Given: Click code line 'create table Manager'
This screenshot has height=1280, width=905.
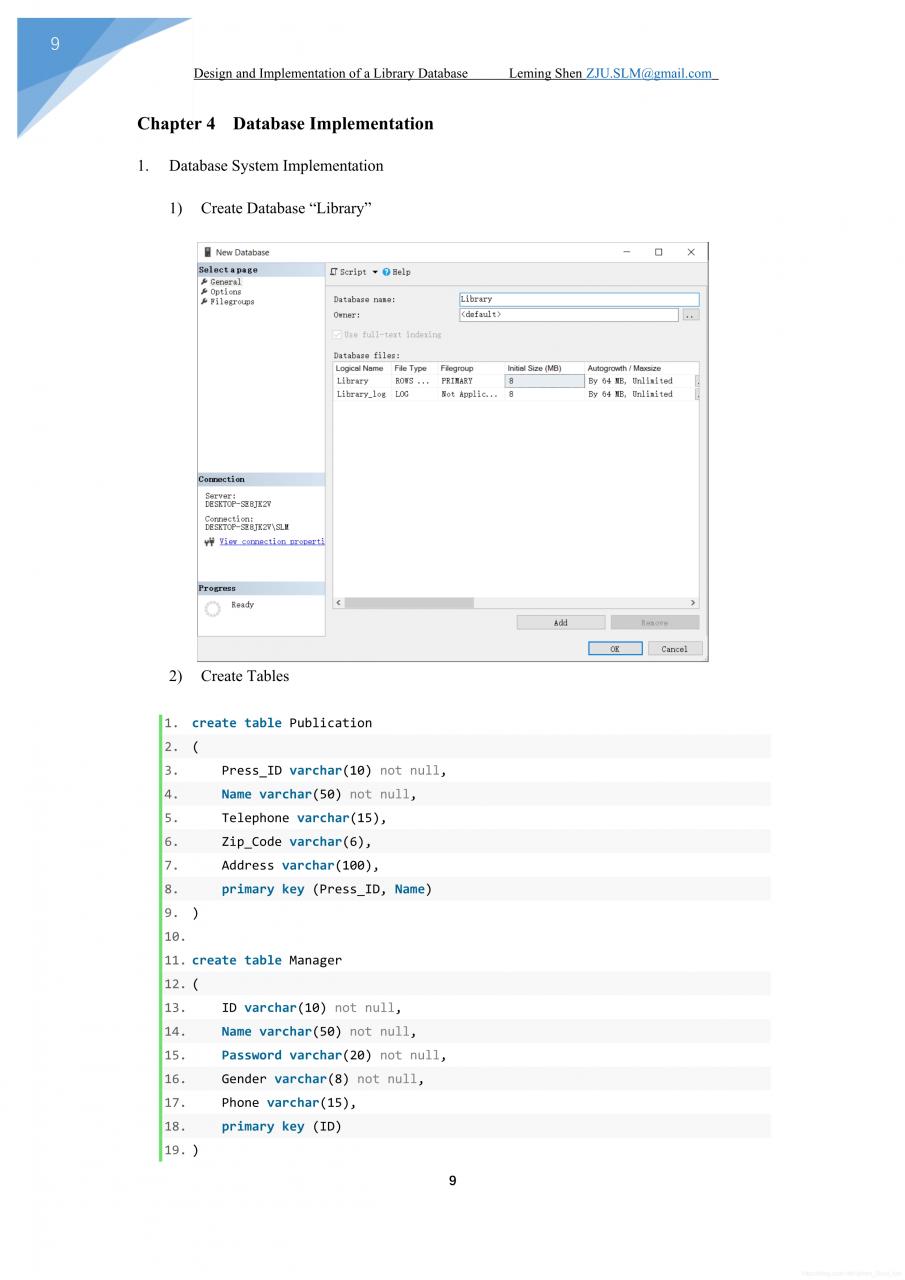Looking at the screenshot, I should (x=267, y=960).
